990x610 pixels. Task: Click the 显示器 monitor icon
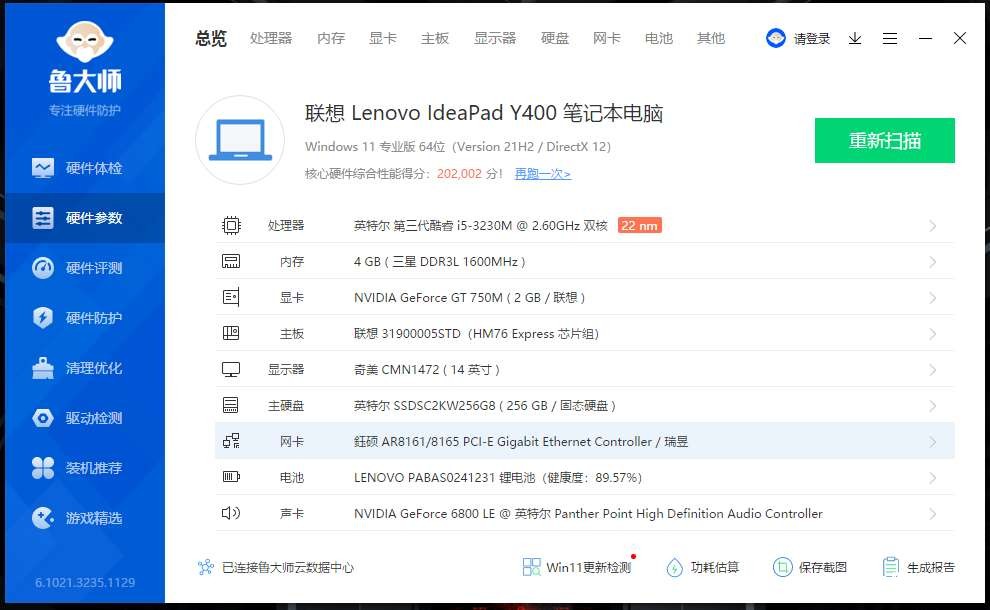231,369
